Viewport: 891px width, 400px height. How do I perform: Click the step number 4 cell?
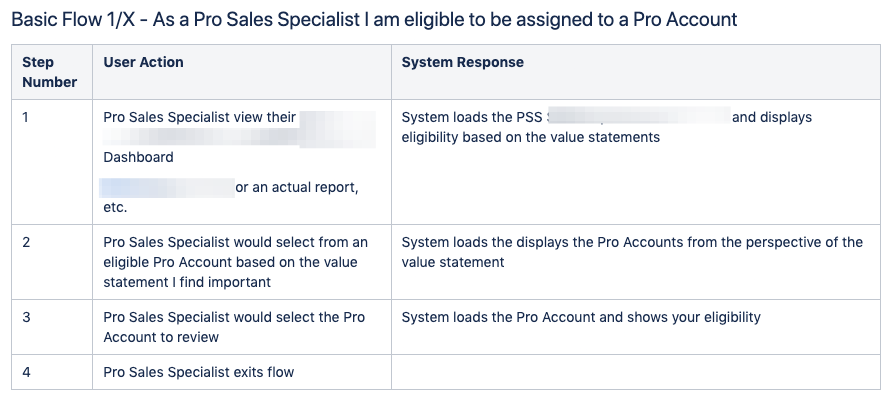26,373
